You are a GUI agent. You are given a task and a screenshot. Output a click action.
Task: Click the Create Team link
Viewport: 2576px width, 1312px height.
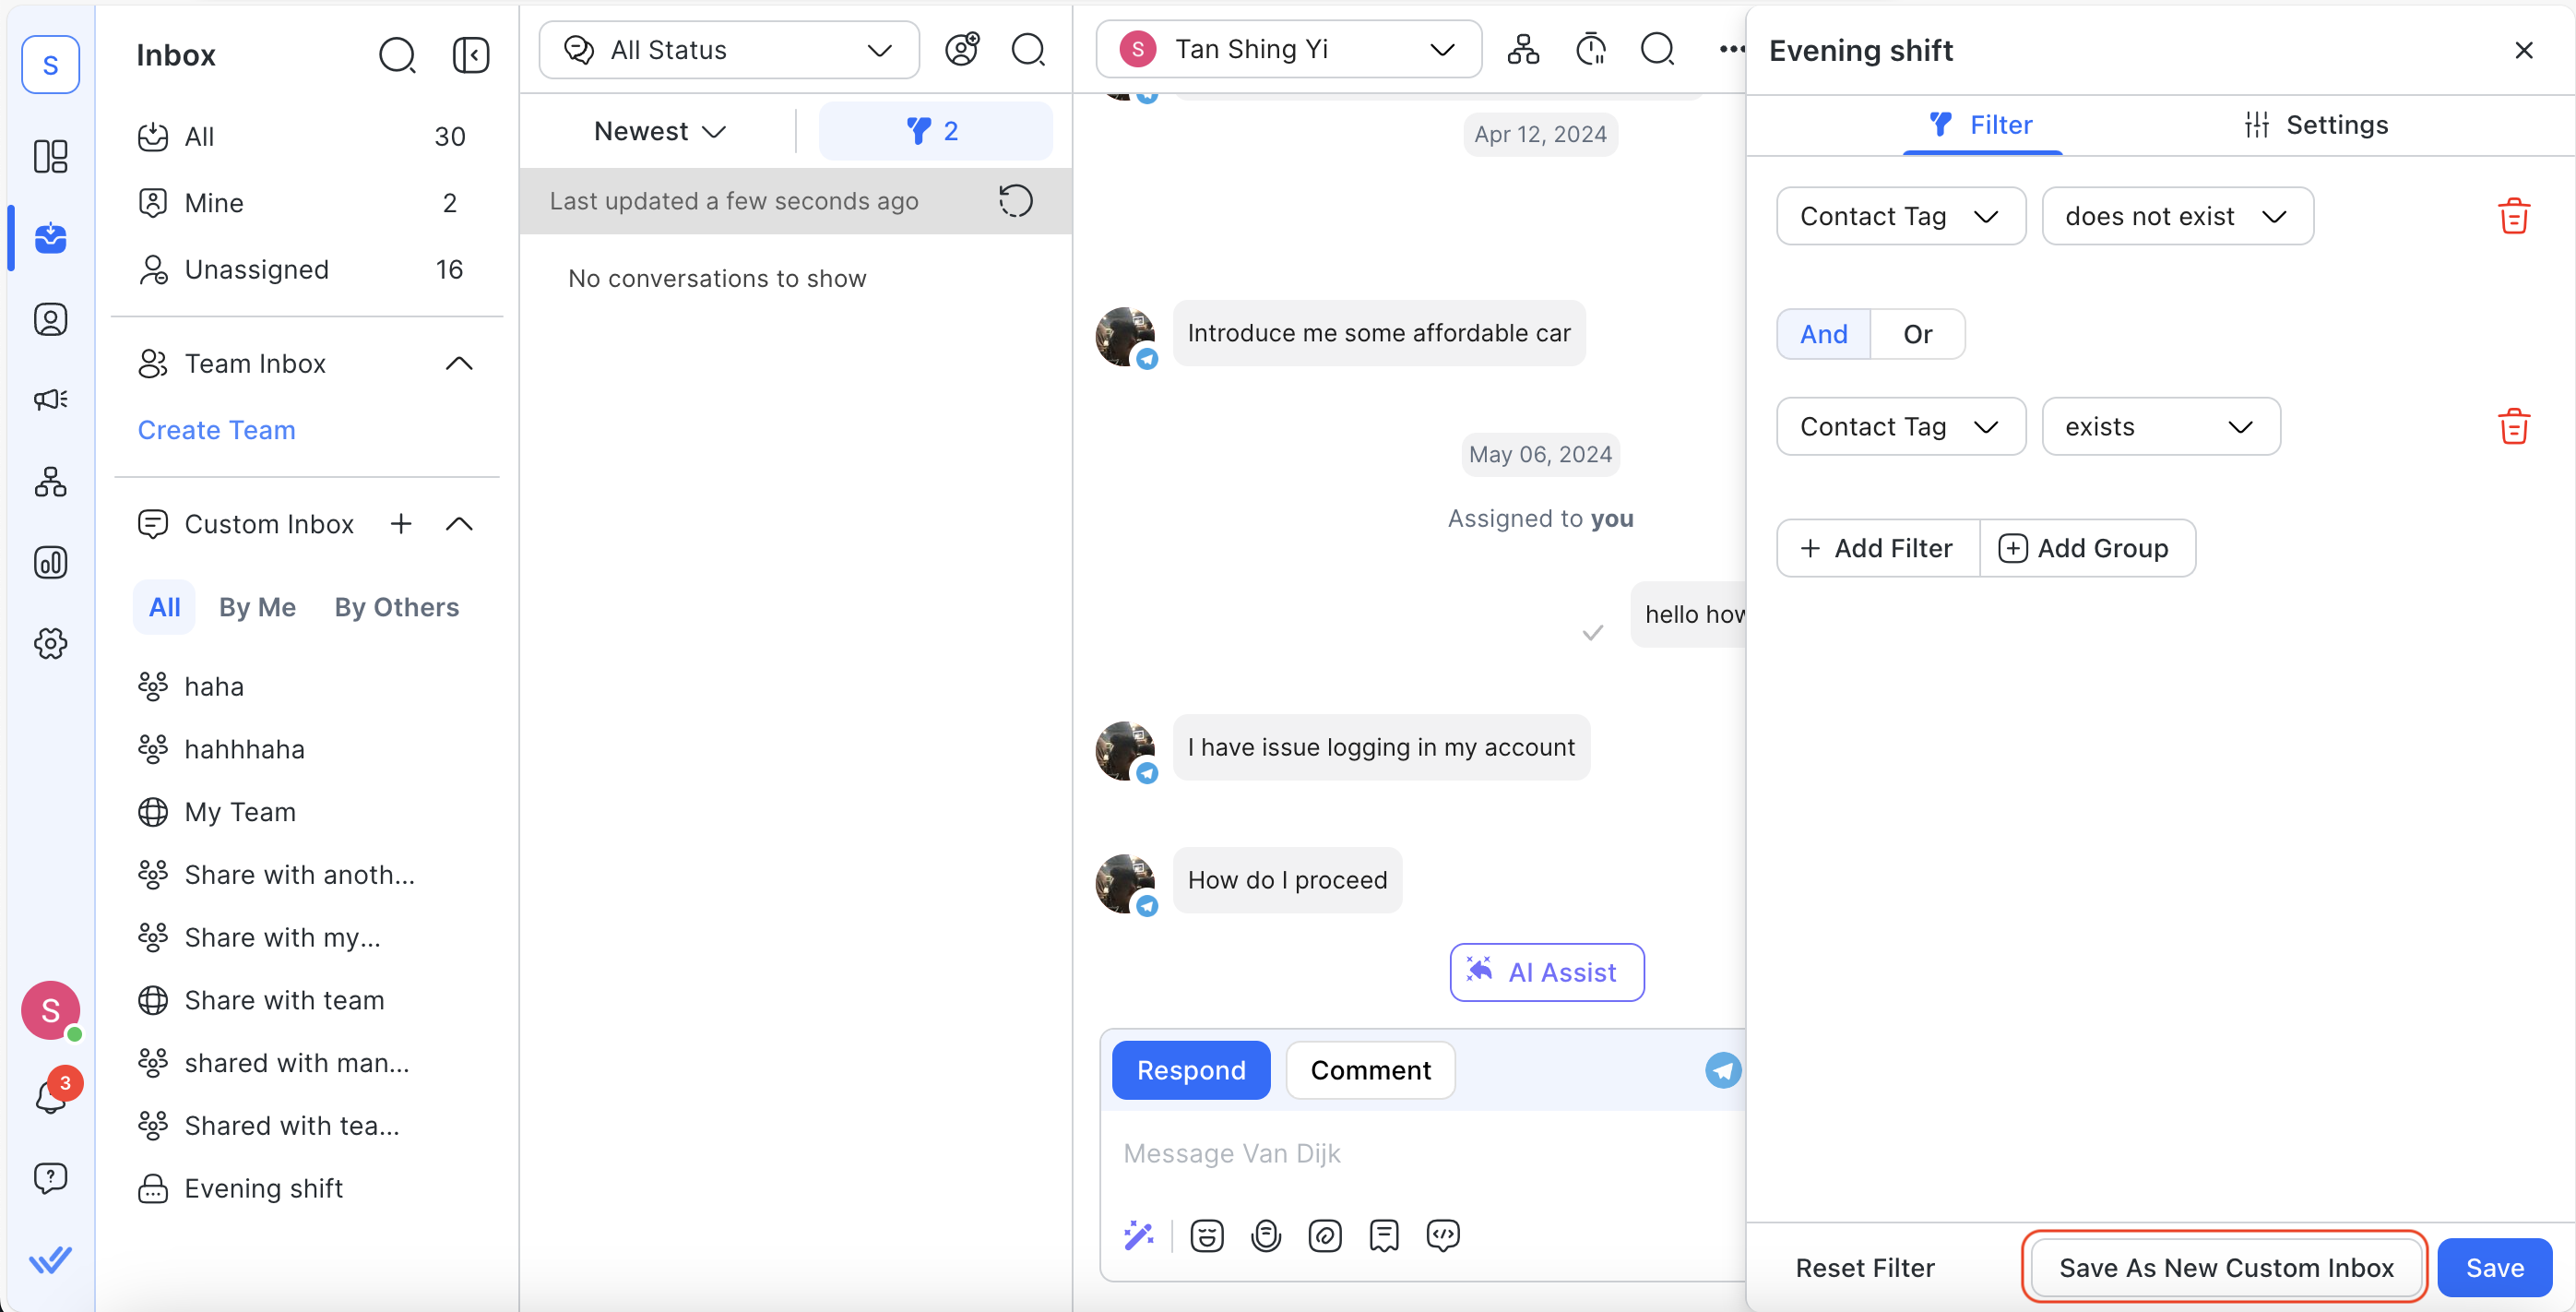216,430
